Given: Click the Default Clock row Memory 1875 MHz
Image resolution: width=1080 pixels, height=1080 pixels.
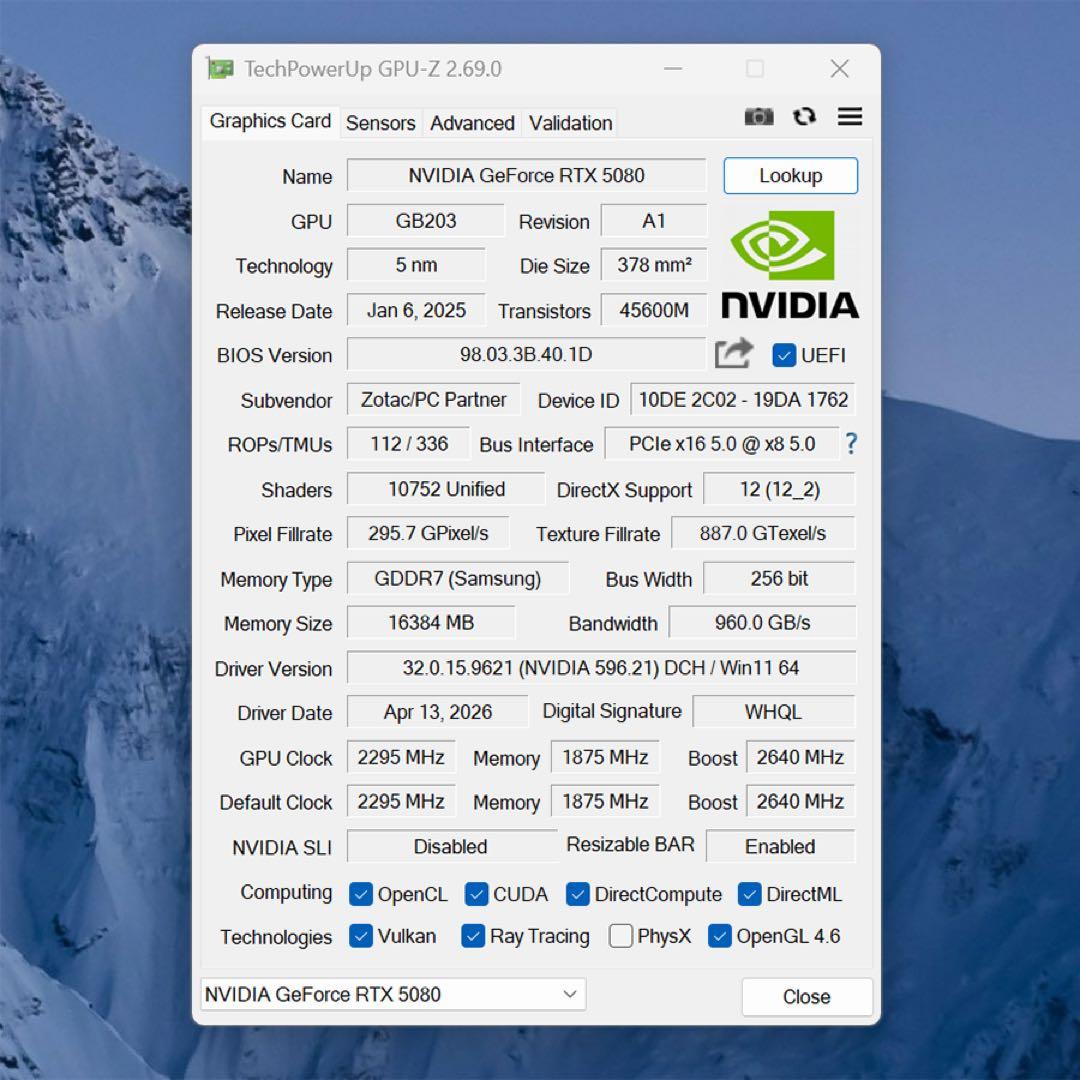Looking at the screenshot, I should click(x=605, y=801).
